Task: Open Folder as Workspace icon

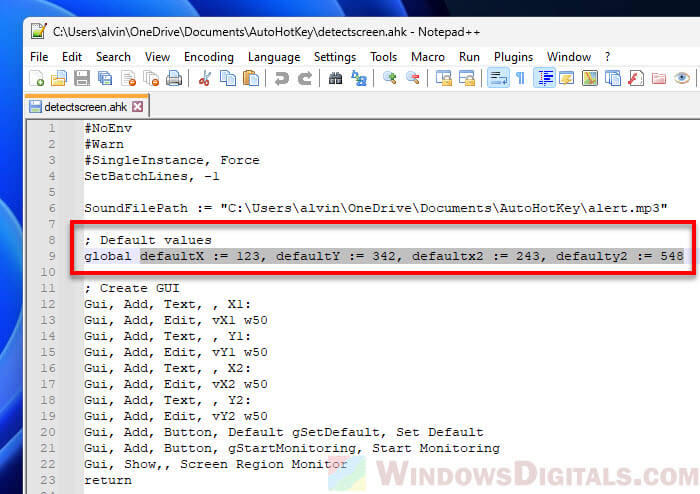Action: coord(659,79)
